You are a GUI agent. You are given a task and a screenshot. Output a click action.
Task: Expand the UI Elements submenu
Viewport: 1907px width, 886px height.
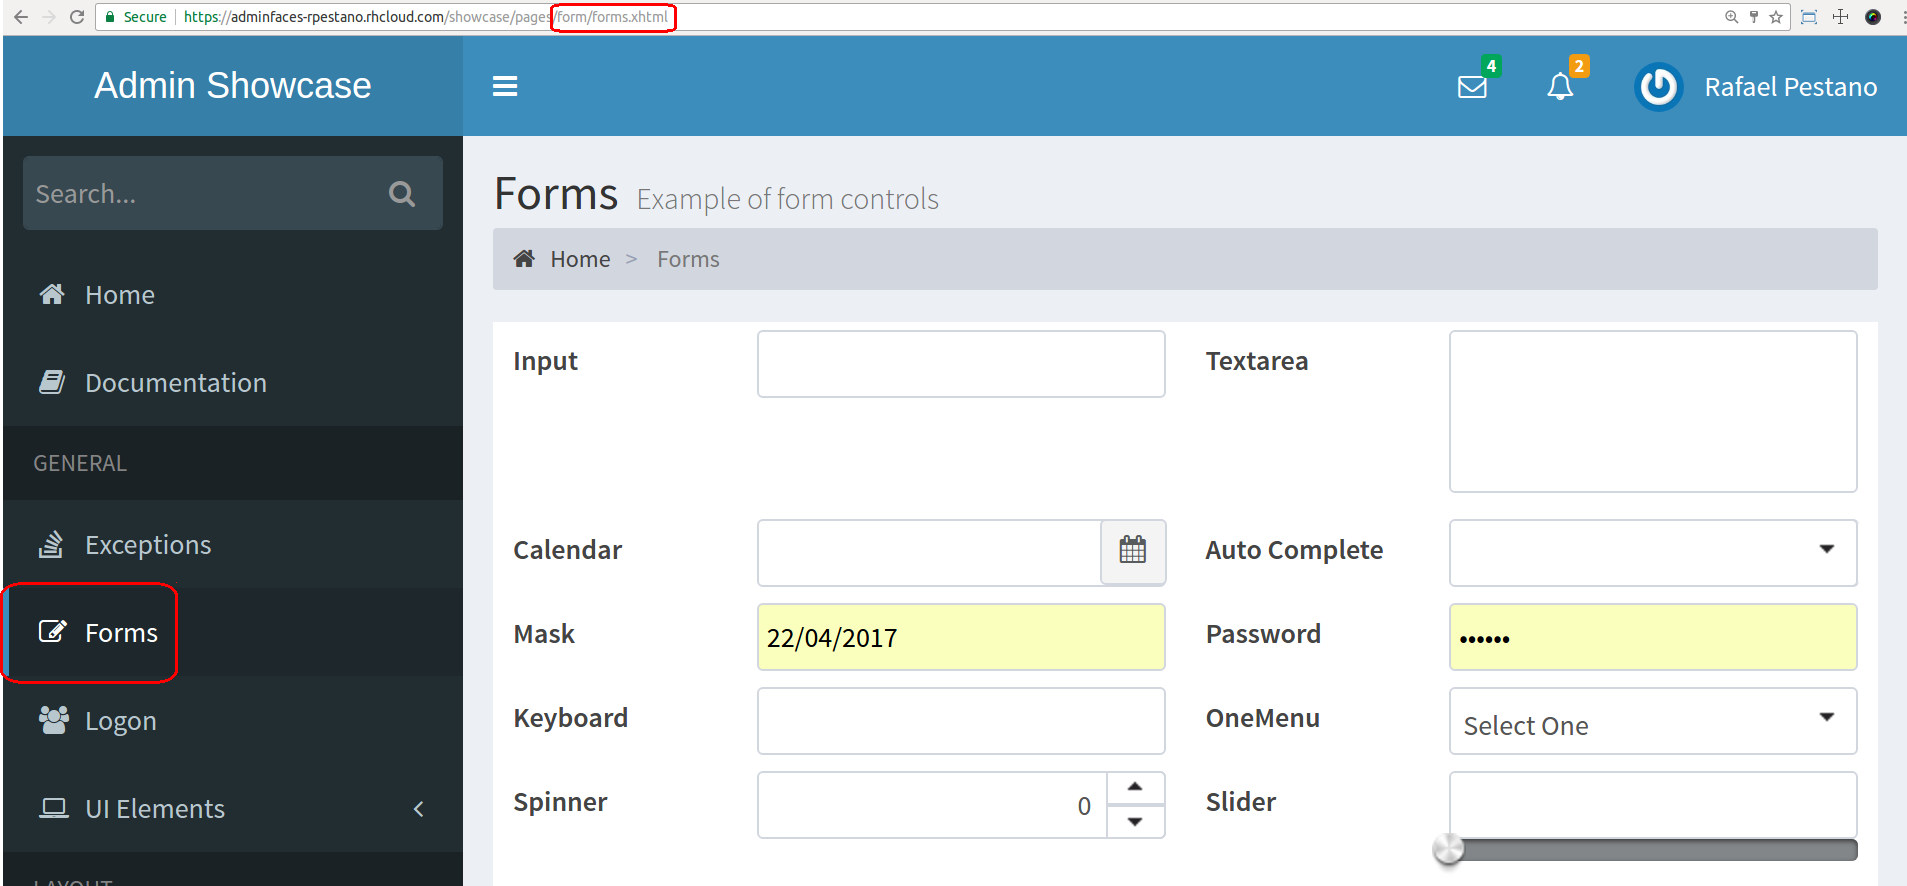pyautogui.click(x=233, y=809)
